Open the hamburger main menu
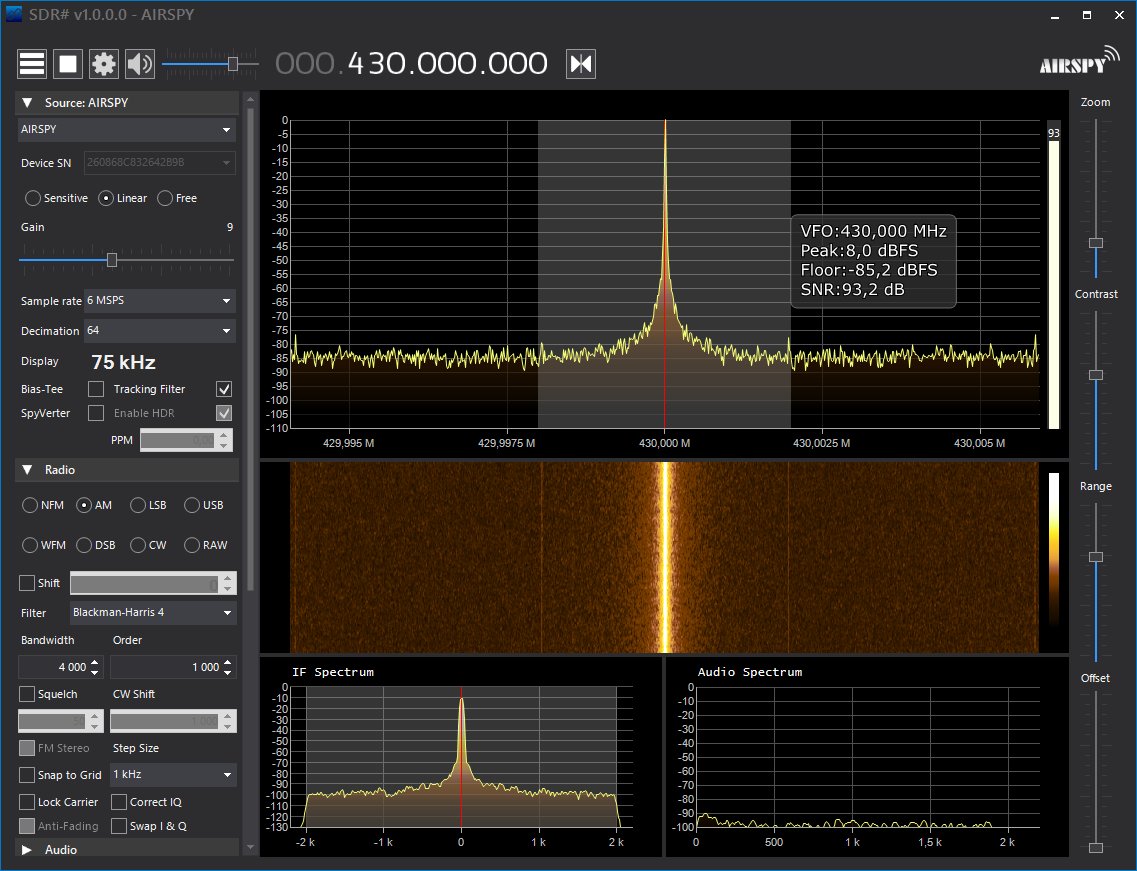Screen dimensions: 1137x871 pos(32,64)
